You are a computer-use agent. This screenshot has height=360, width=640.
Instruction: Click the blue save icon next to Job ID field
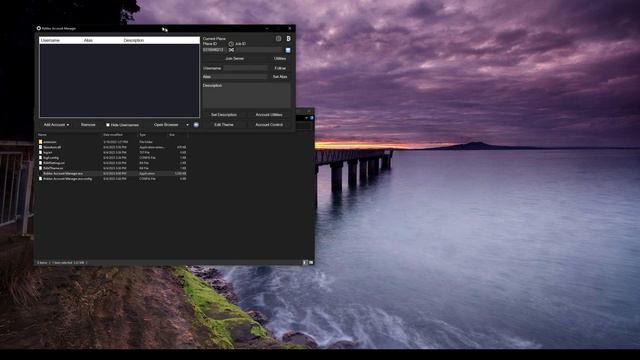pyautogui.click(x=288, y=50)
